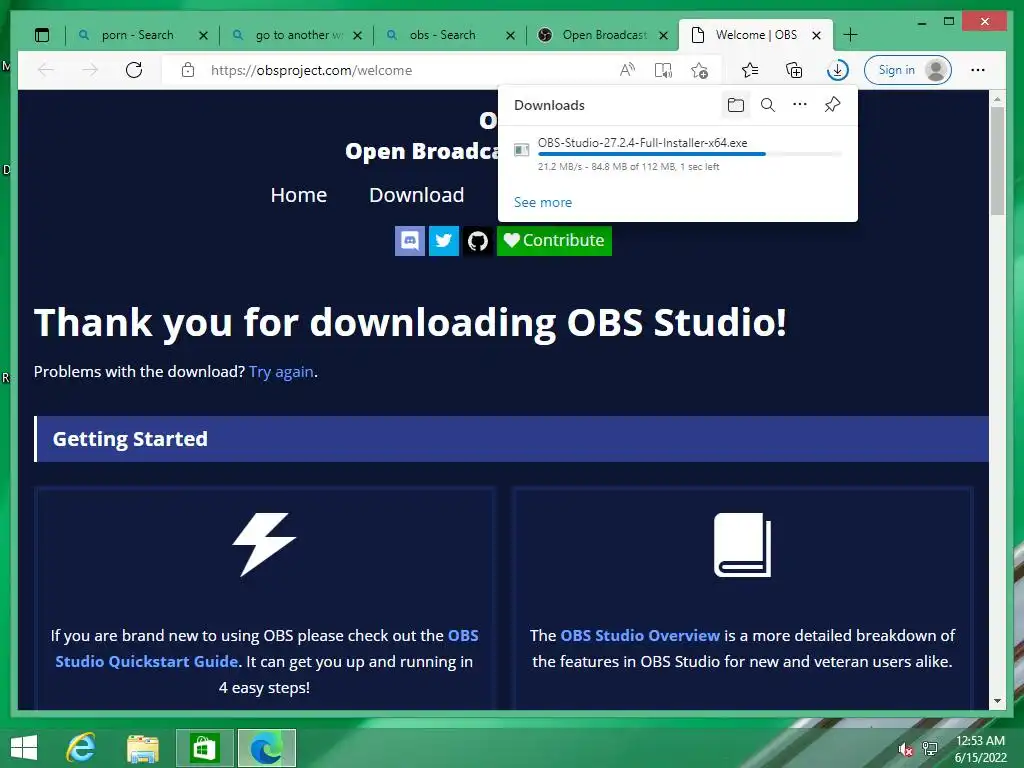Screen dimensions: 1024x768
Task: Click the taskbar clock and date
Action: click(980, 749)
